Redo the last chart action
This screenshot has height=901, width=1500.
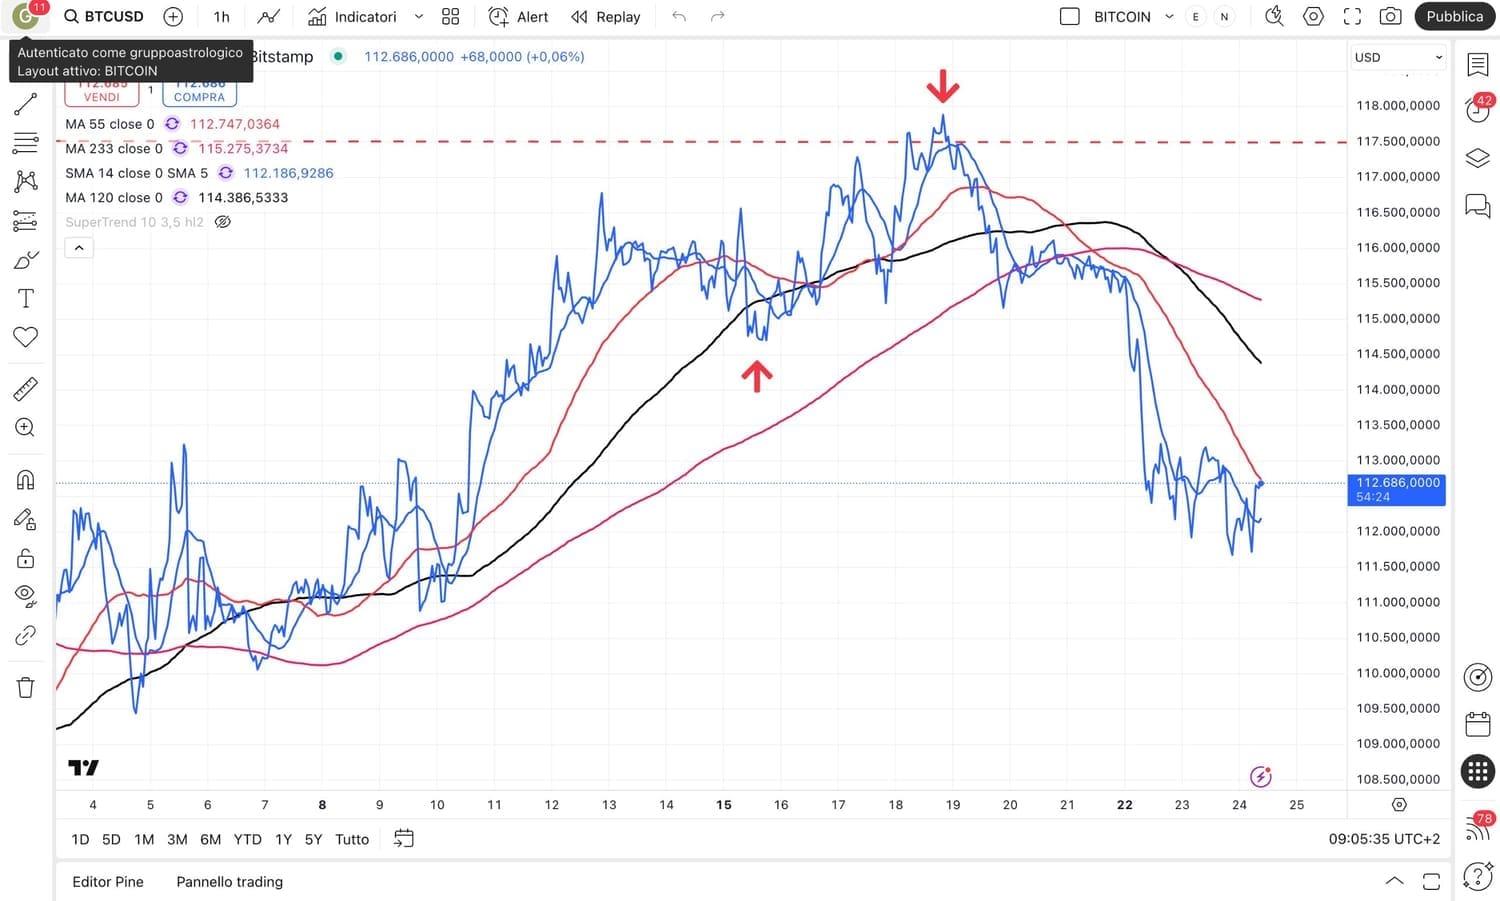(x=717, y=16)
